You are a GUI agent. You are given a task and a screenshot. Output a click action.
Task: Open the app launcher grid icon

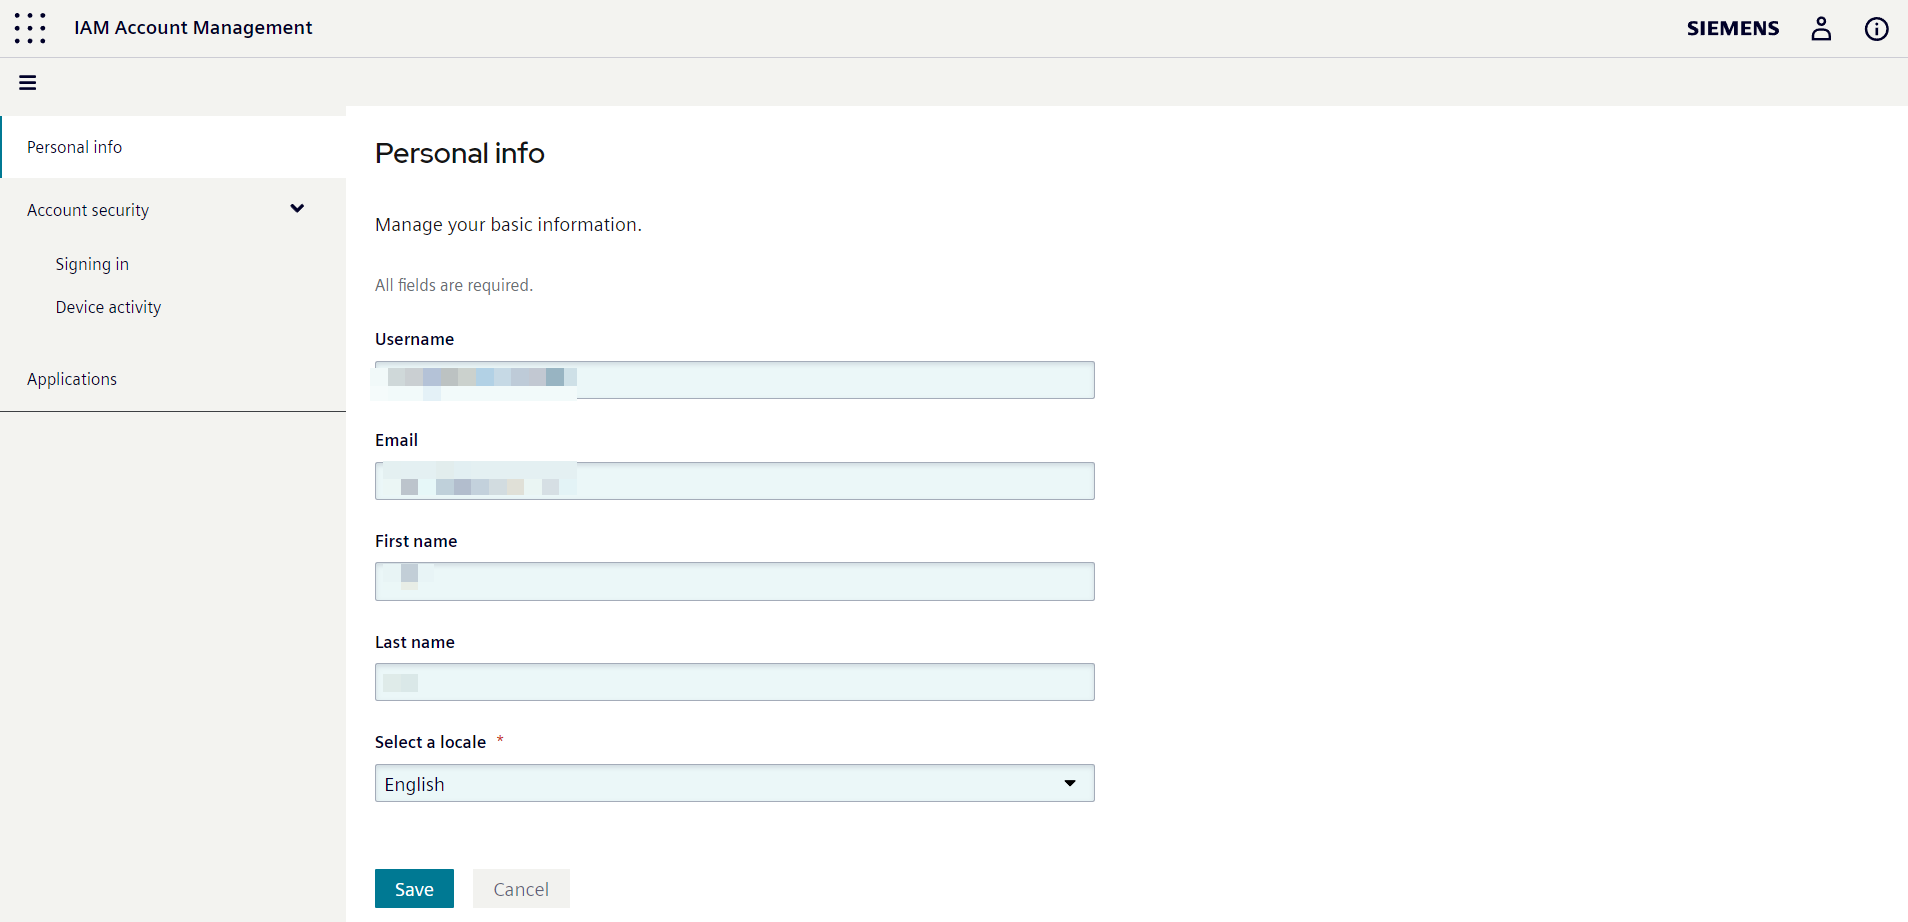click(30, 28)
